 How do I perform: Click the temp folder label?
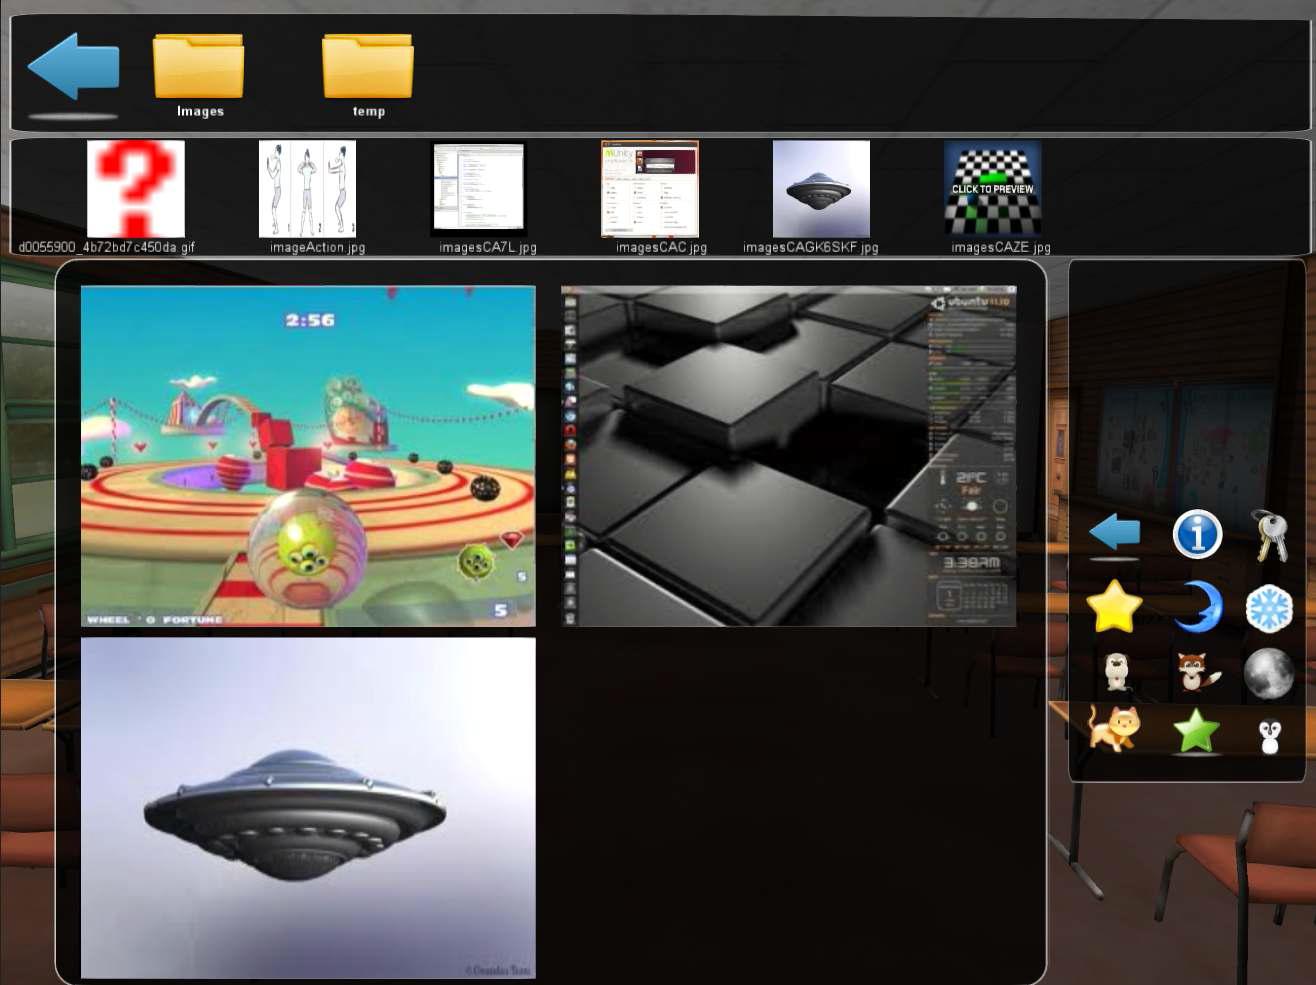[x=369, y=111]
